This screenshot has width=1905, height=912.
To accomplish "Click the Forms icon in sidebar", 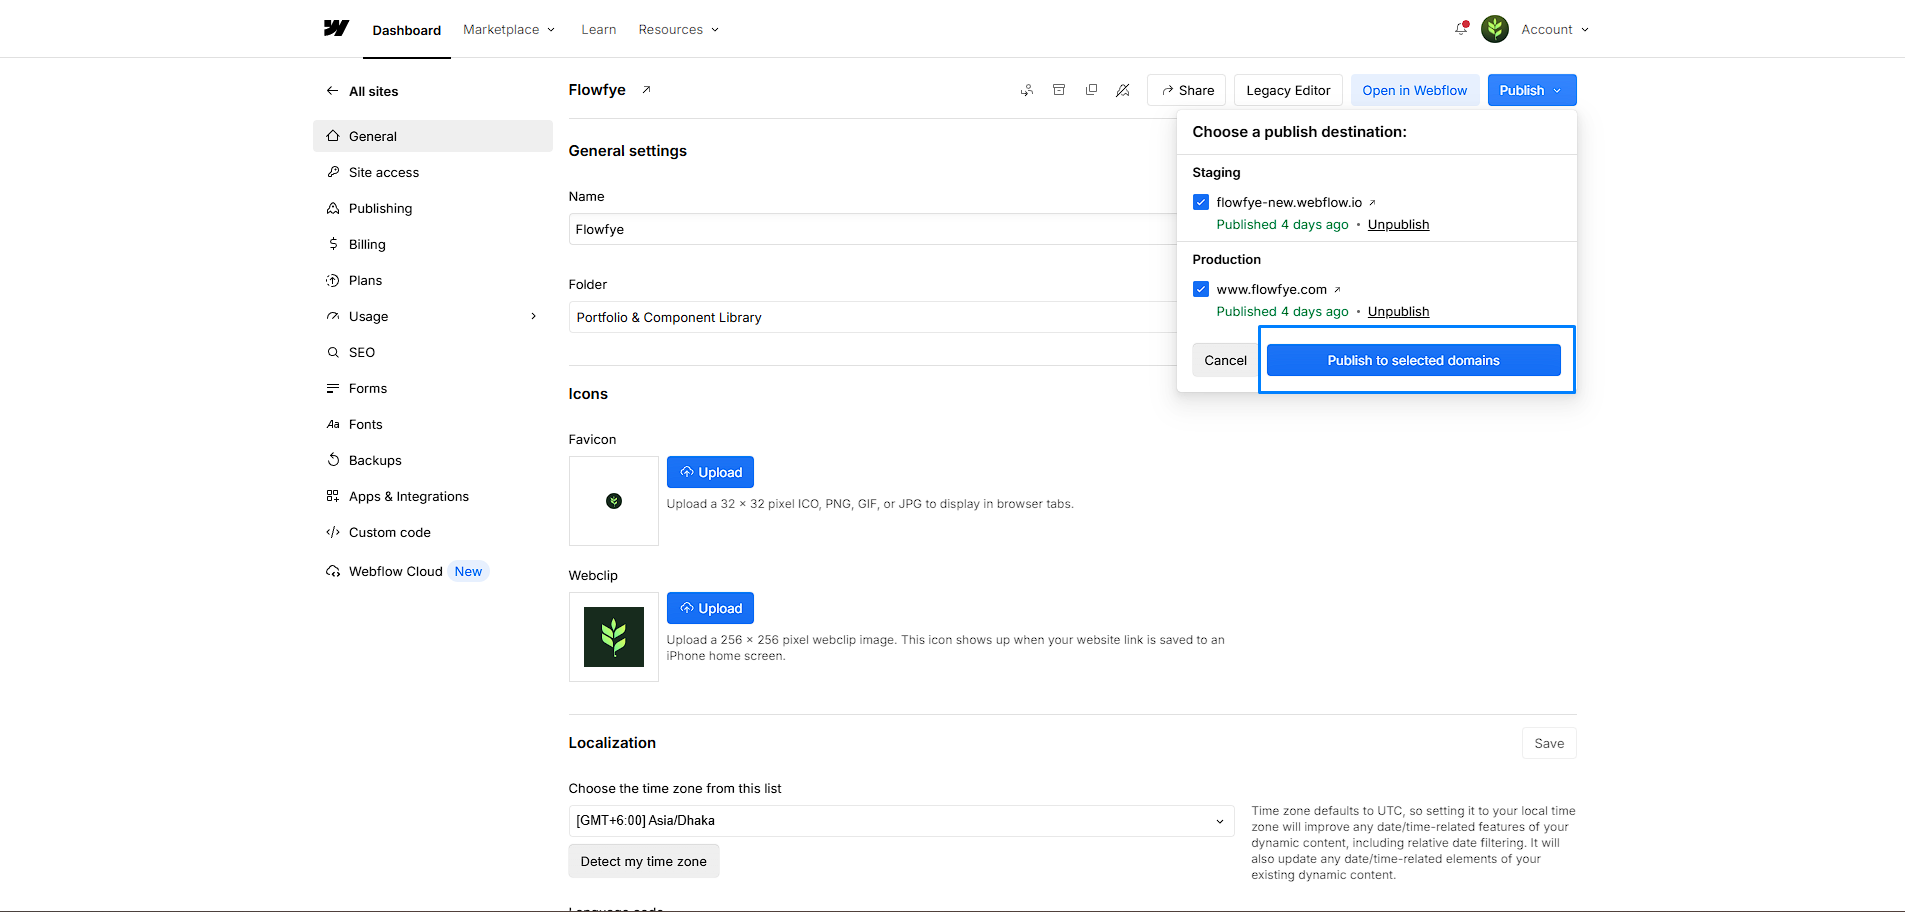I will [x=333, y=388].
